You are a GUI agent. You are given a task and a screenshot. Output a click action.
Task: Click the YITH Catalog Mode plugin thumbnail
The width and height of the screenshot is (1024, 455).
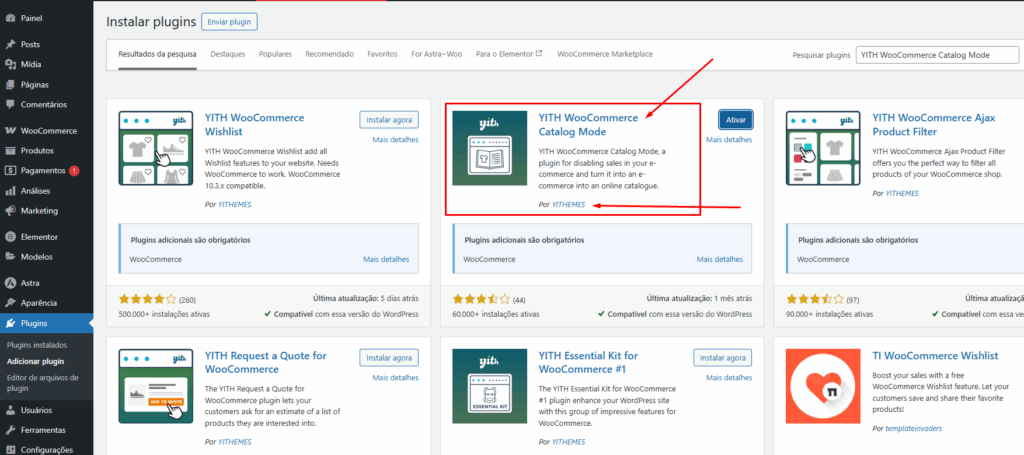[x=490, y=148]
